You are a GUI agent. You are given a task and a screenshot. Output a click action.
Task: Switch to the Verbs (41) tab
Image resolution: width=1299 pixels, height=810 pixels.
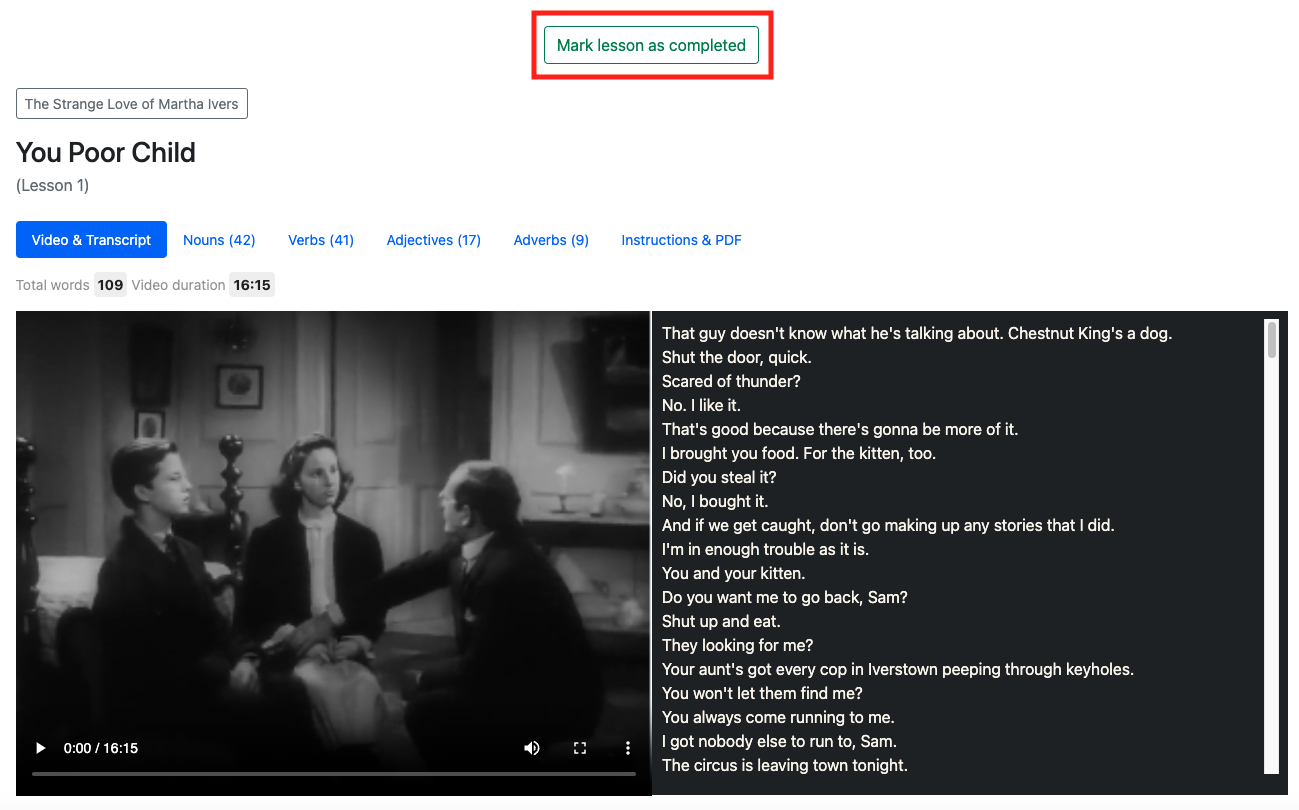(x=321, y=240)
